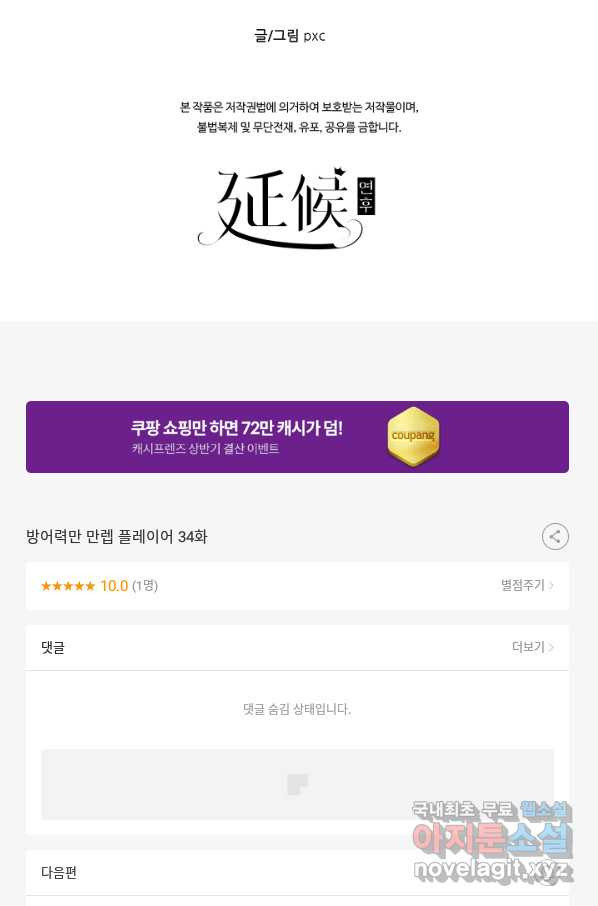
Task: Click the chevron next to 더보기
Action: (551, 647)
